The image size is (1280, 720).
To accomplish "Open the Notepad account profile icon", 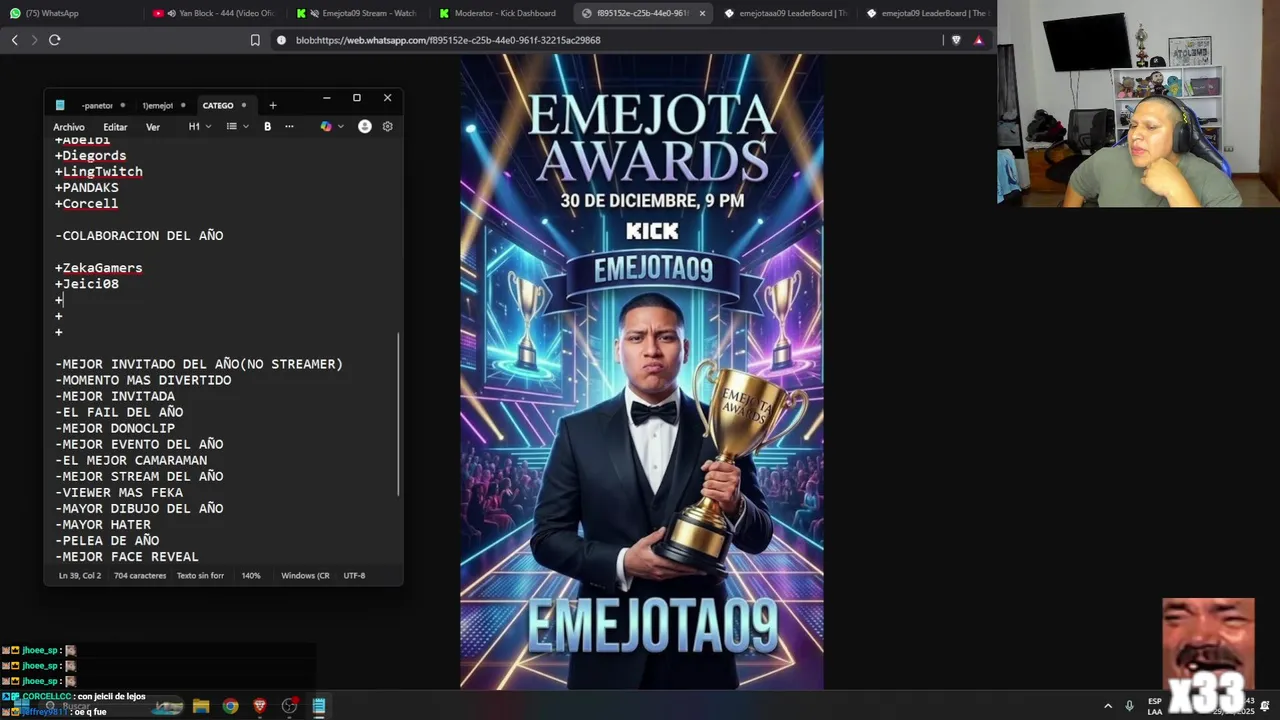I will (x=365, y=127).
